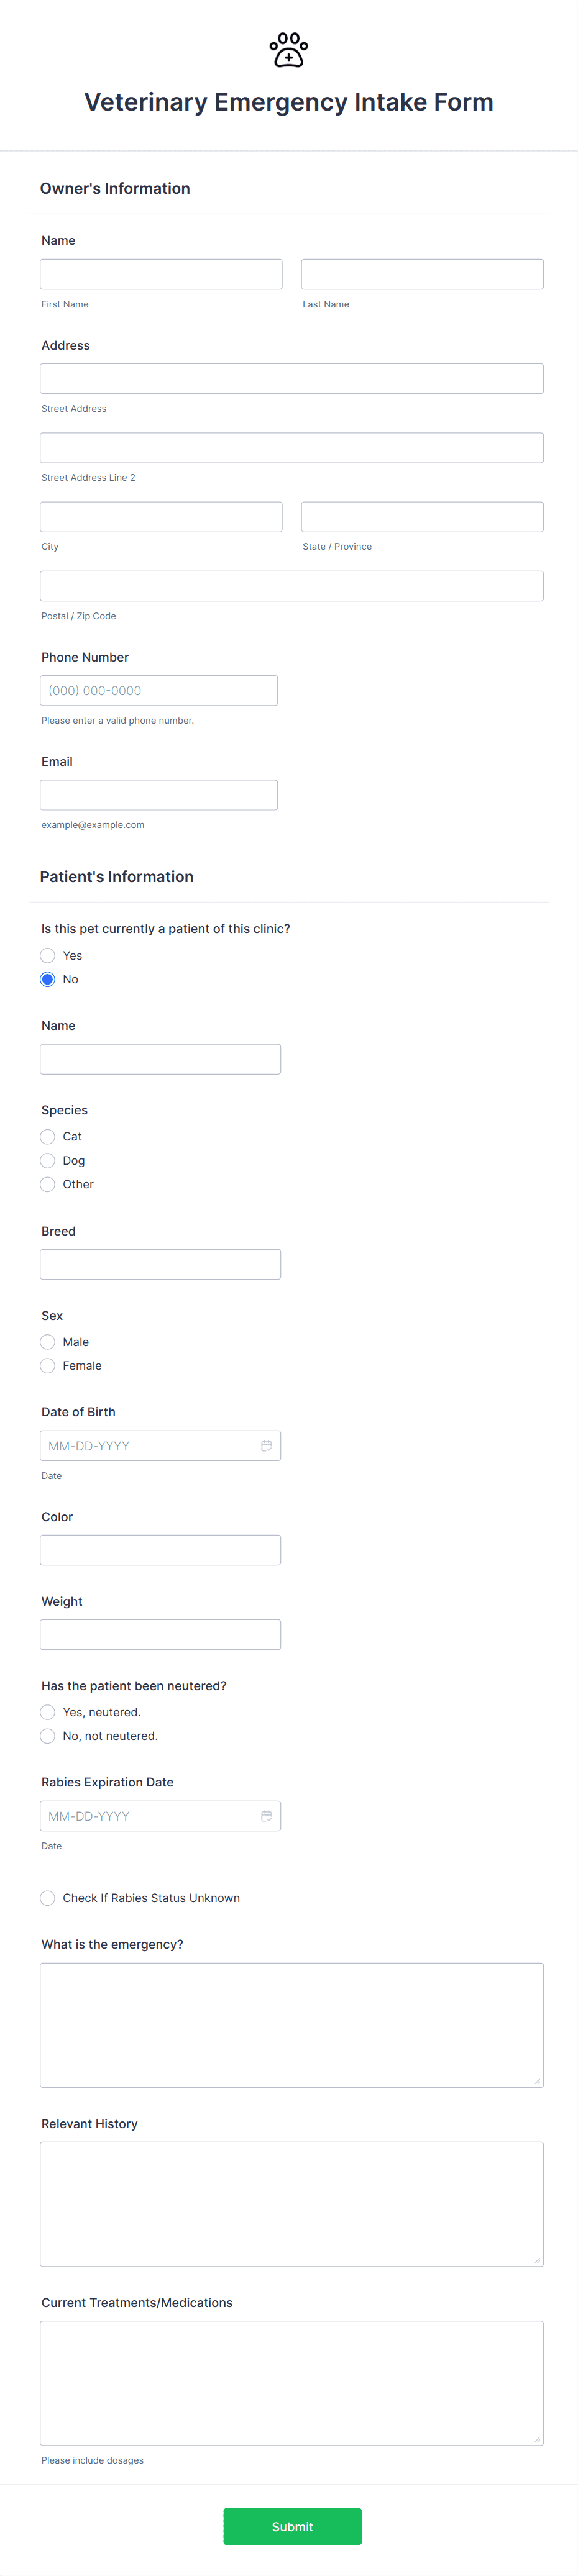578x2576 pixels.
Task: Select 'Female' under Sex
Action: 47,1365
